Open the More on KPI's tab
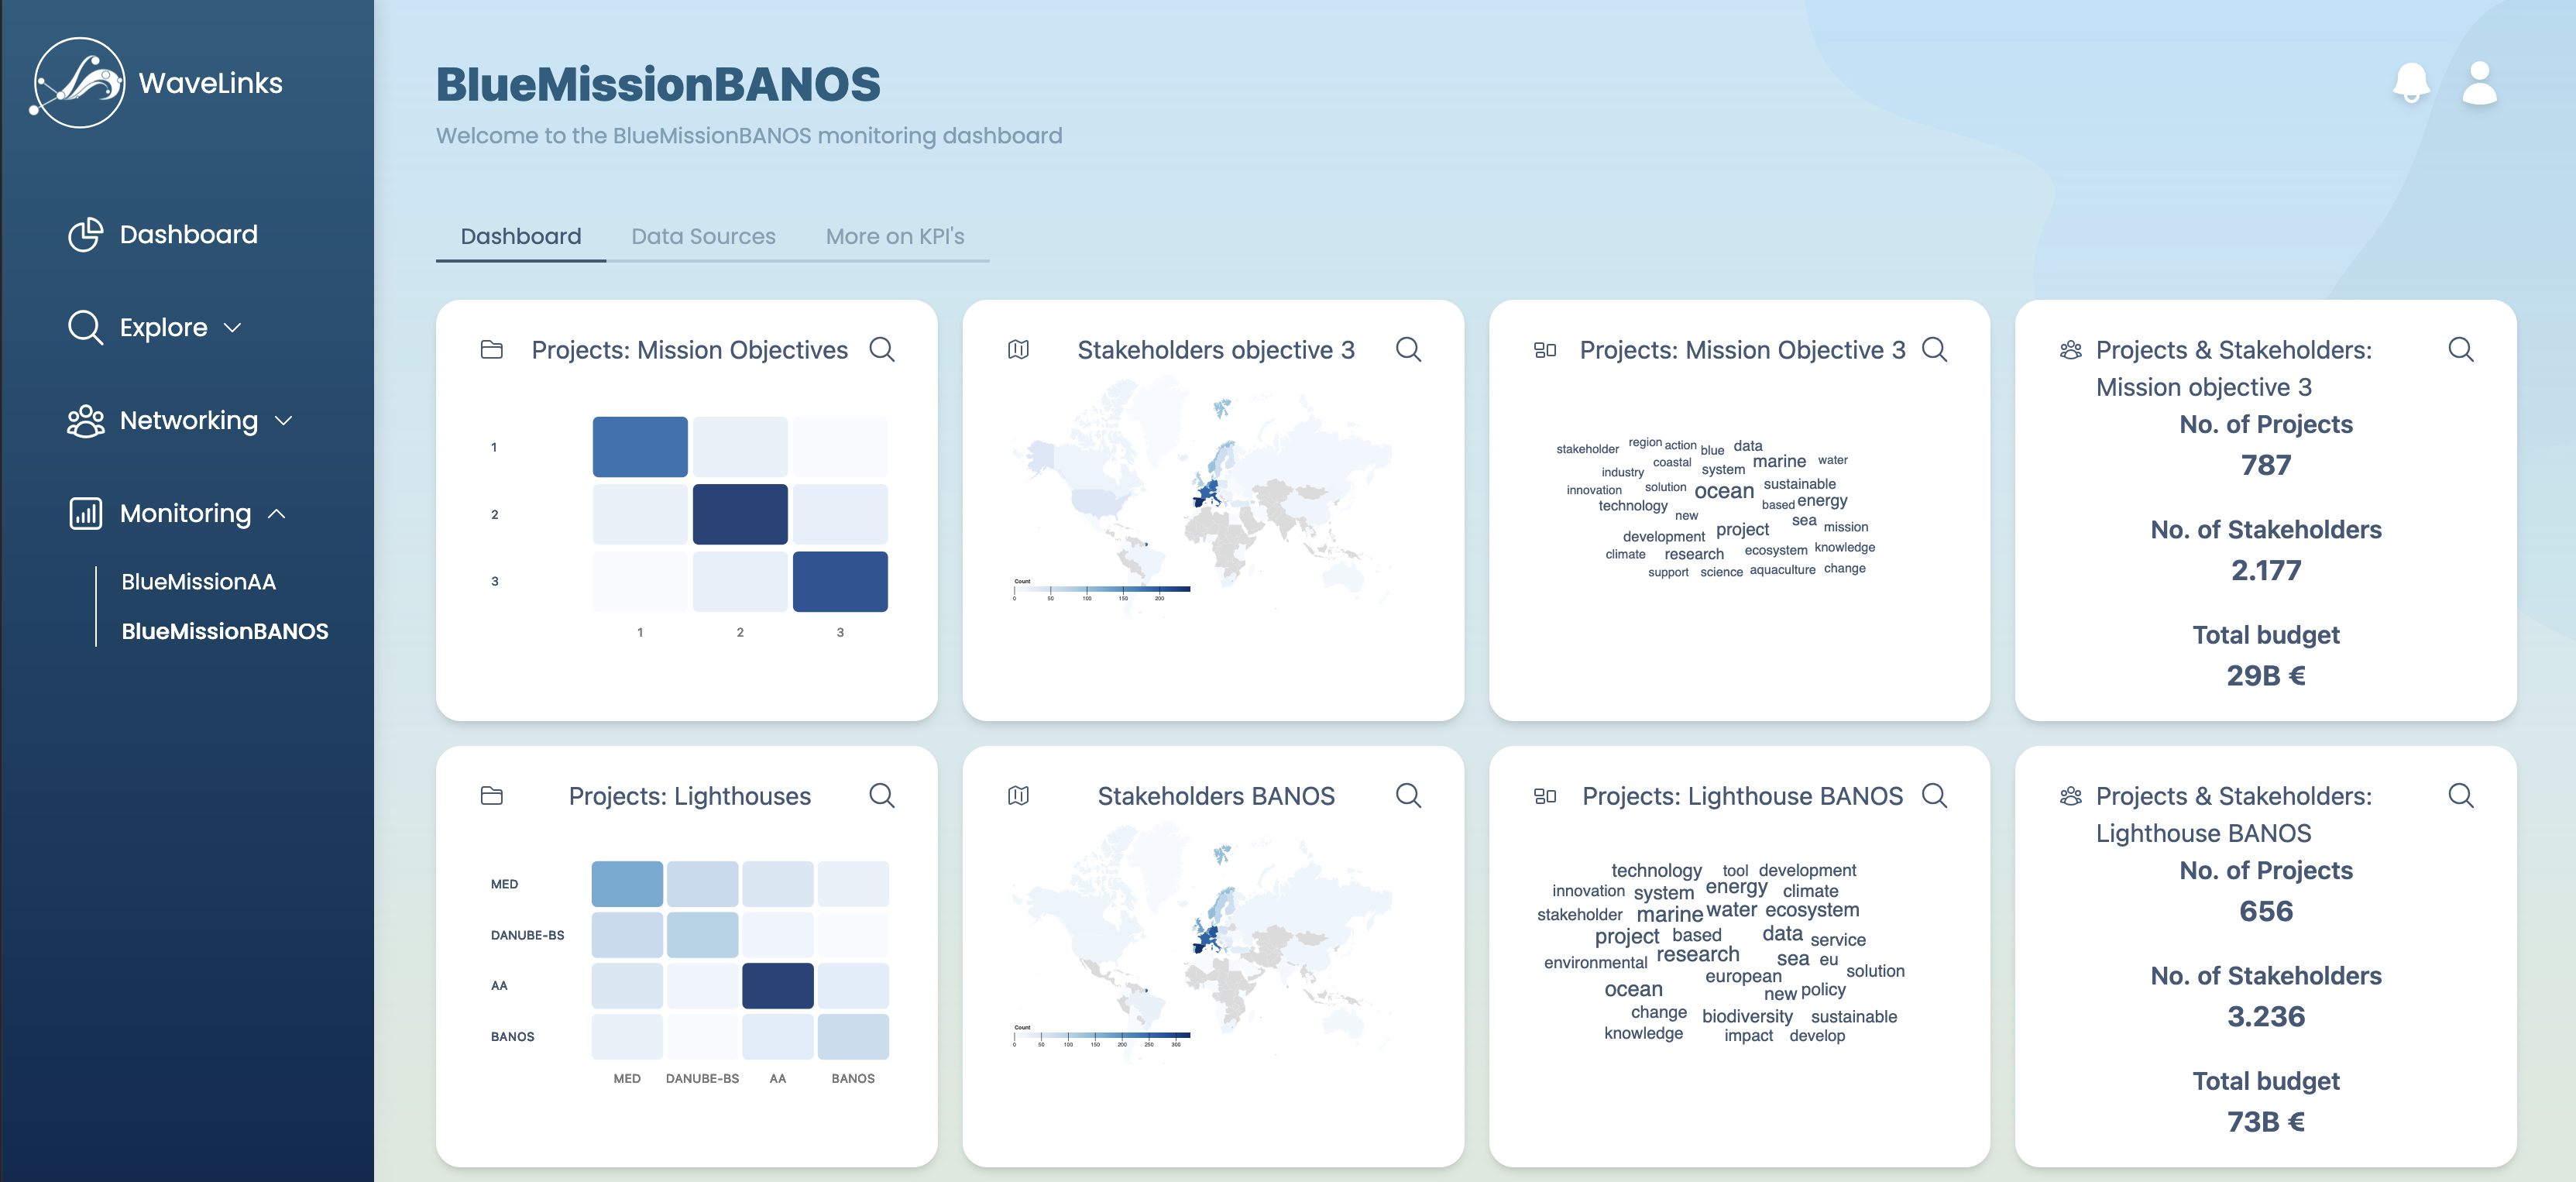The height and width of the screenshot is (1182, 2576). click(x=895, y=237)
